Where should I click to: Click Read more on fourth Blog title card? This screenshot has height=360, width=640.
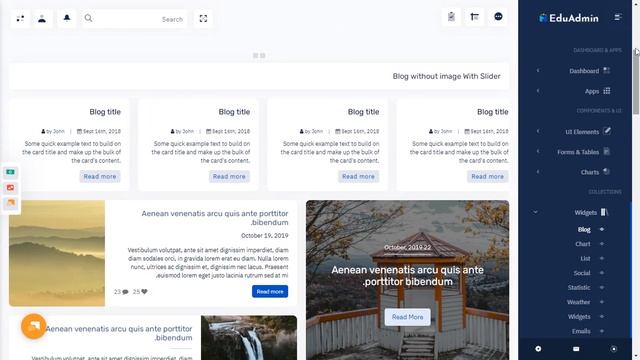487,176
